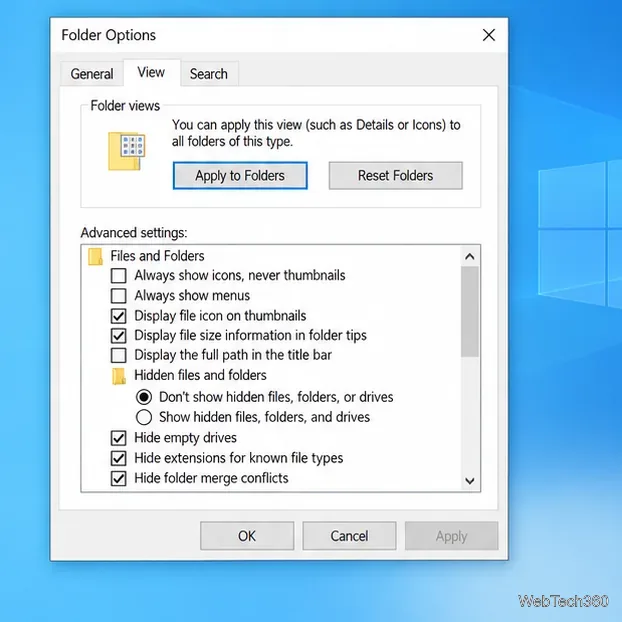Enable Display the full path checkbox
The image size is (622, 622).
(119, 355)
